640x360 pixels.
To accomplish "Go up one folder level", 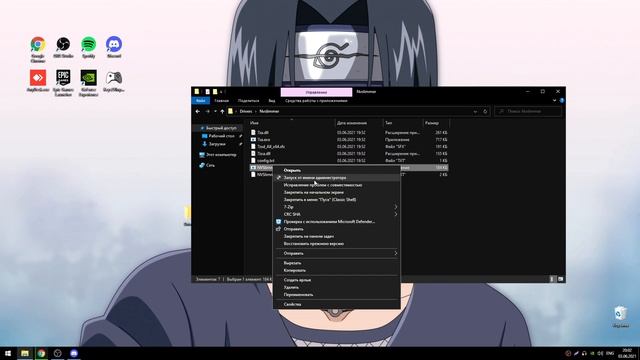I will (222, 111).
